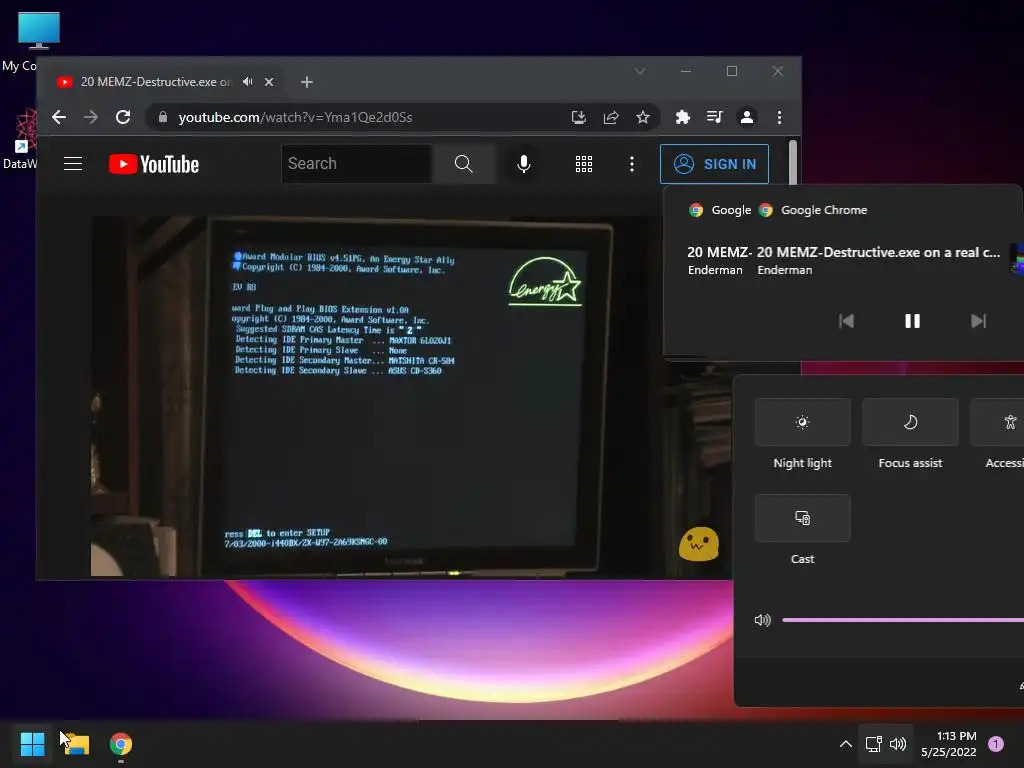Adjust the volume slider

click(903, 620)
